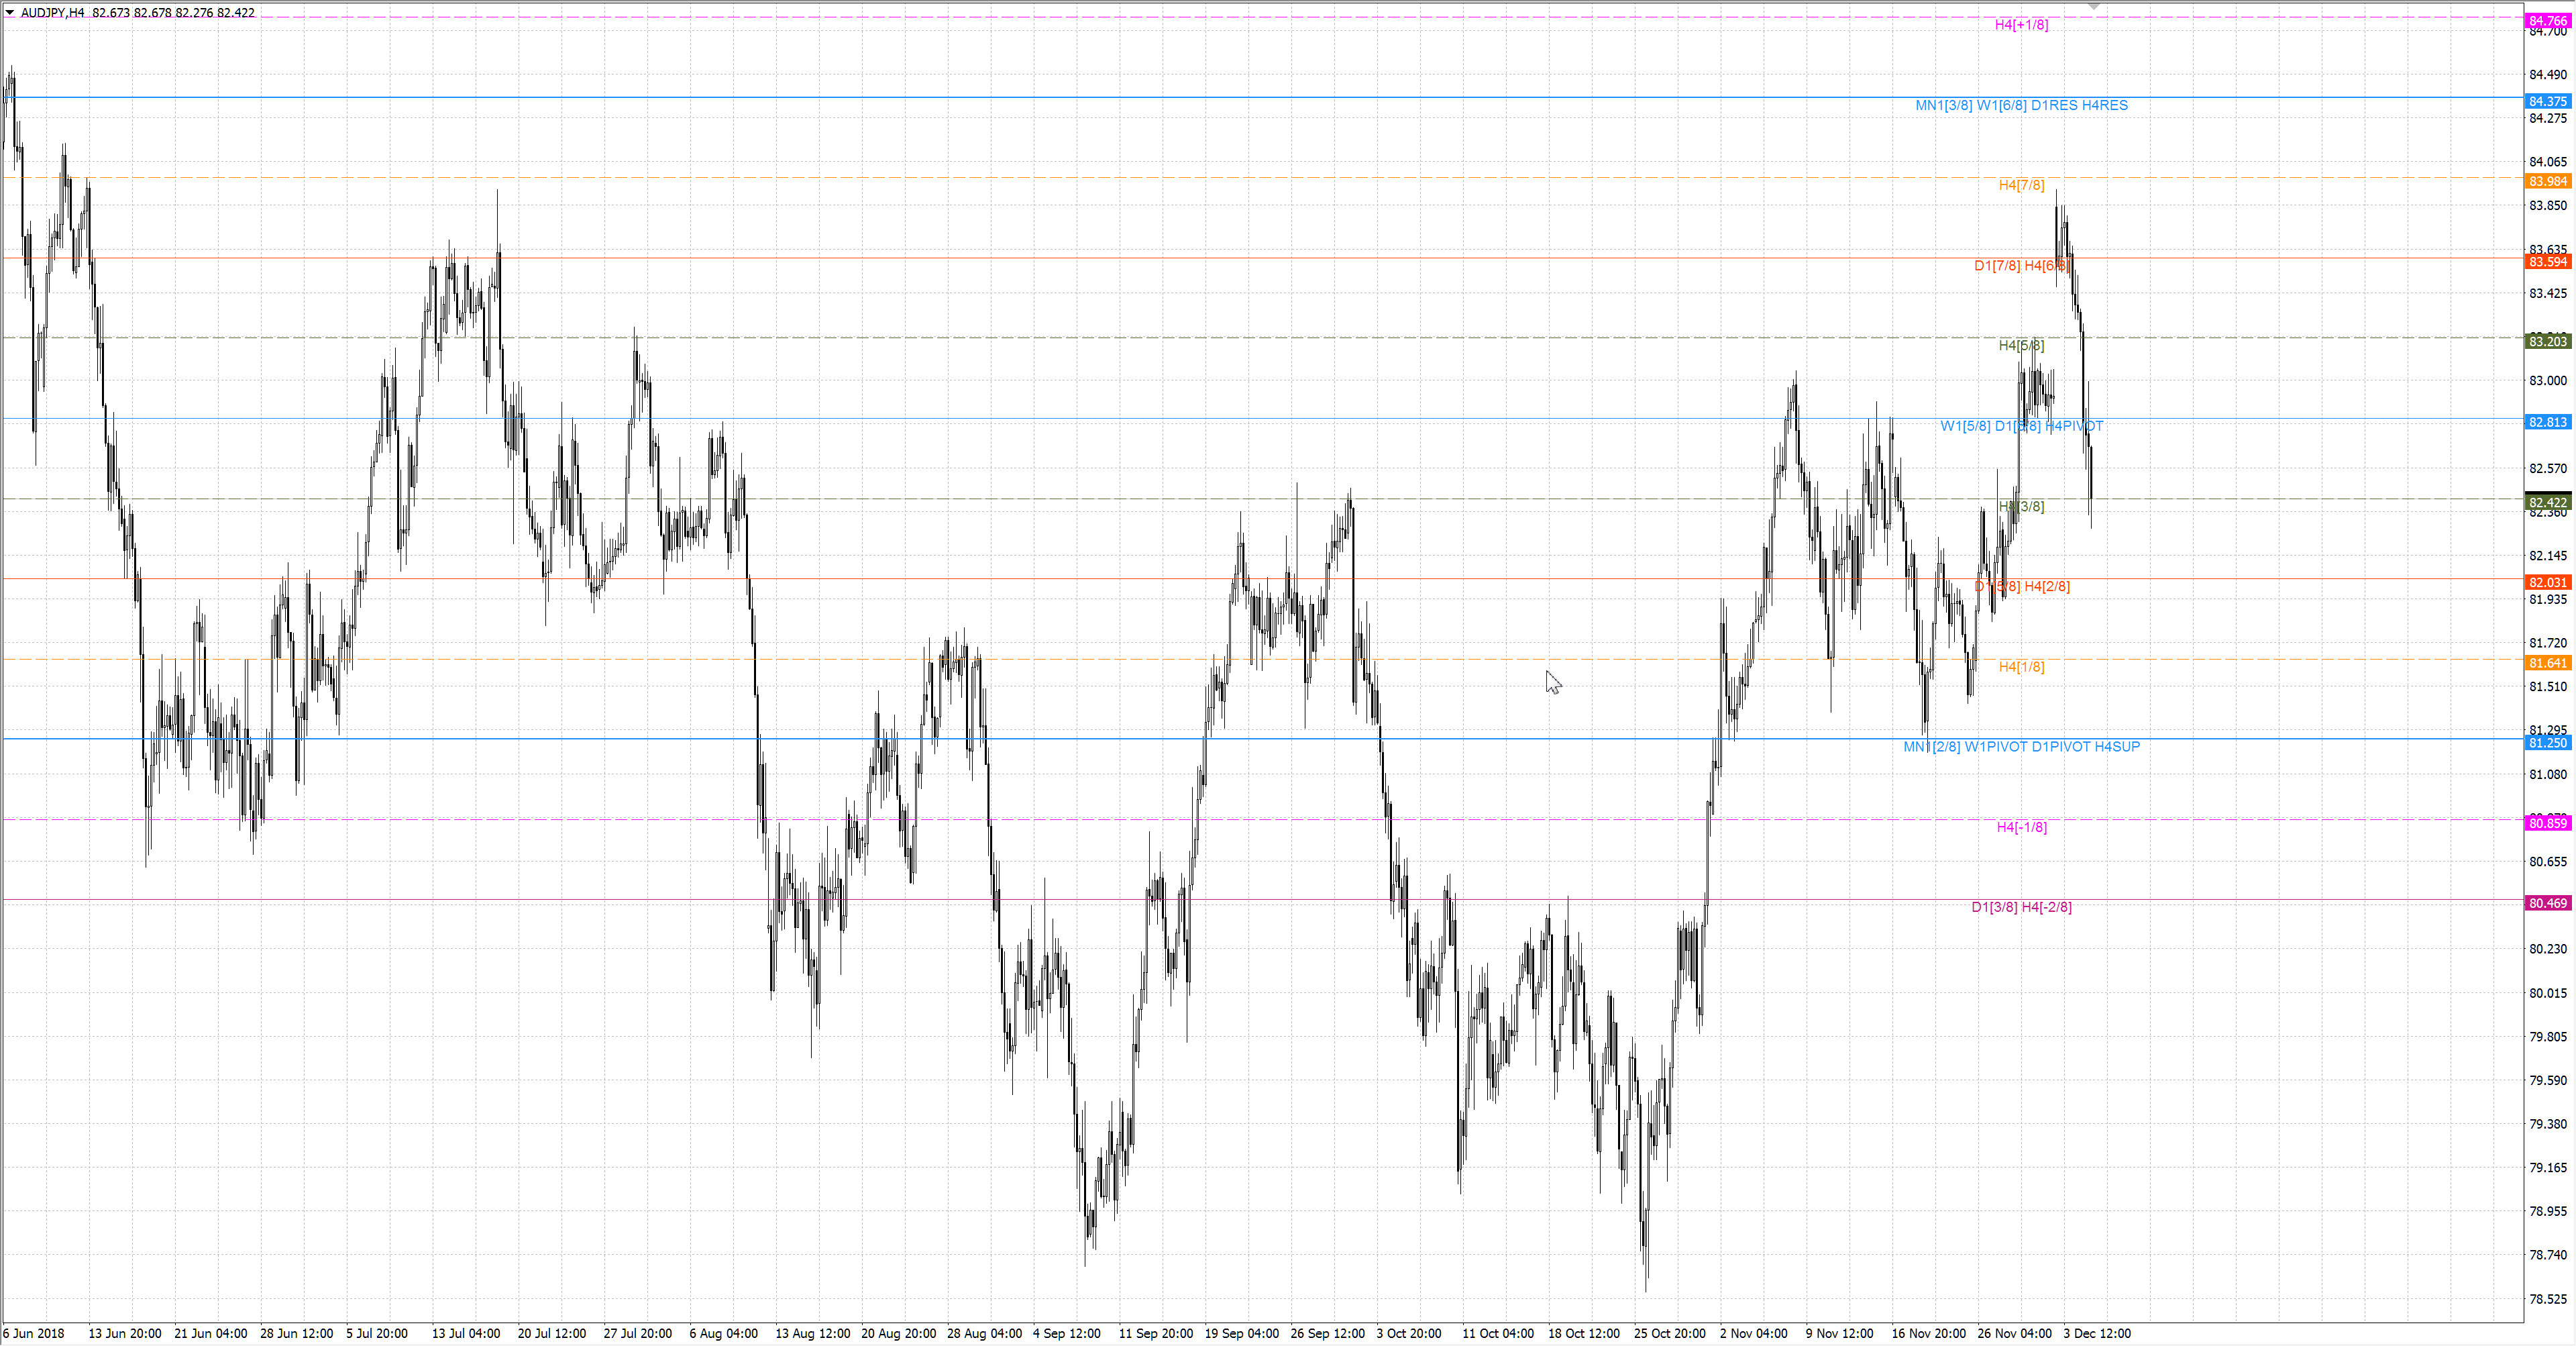Click the 82.813 blue price tag
The height and width of the screenshot is (1346, 2576).
(x=2547, y=422)
